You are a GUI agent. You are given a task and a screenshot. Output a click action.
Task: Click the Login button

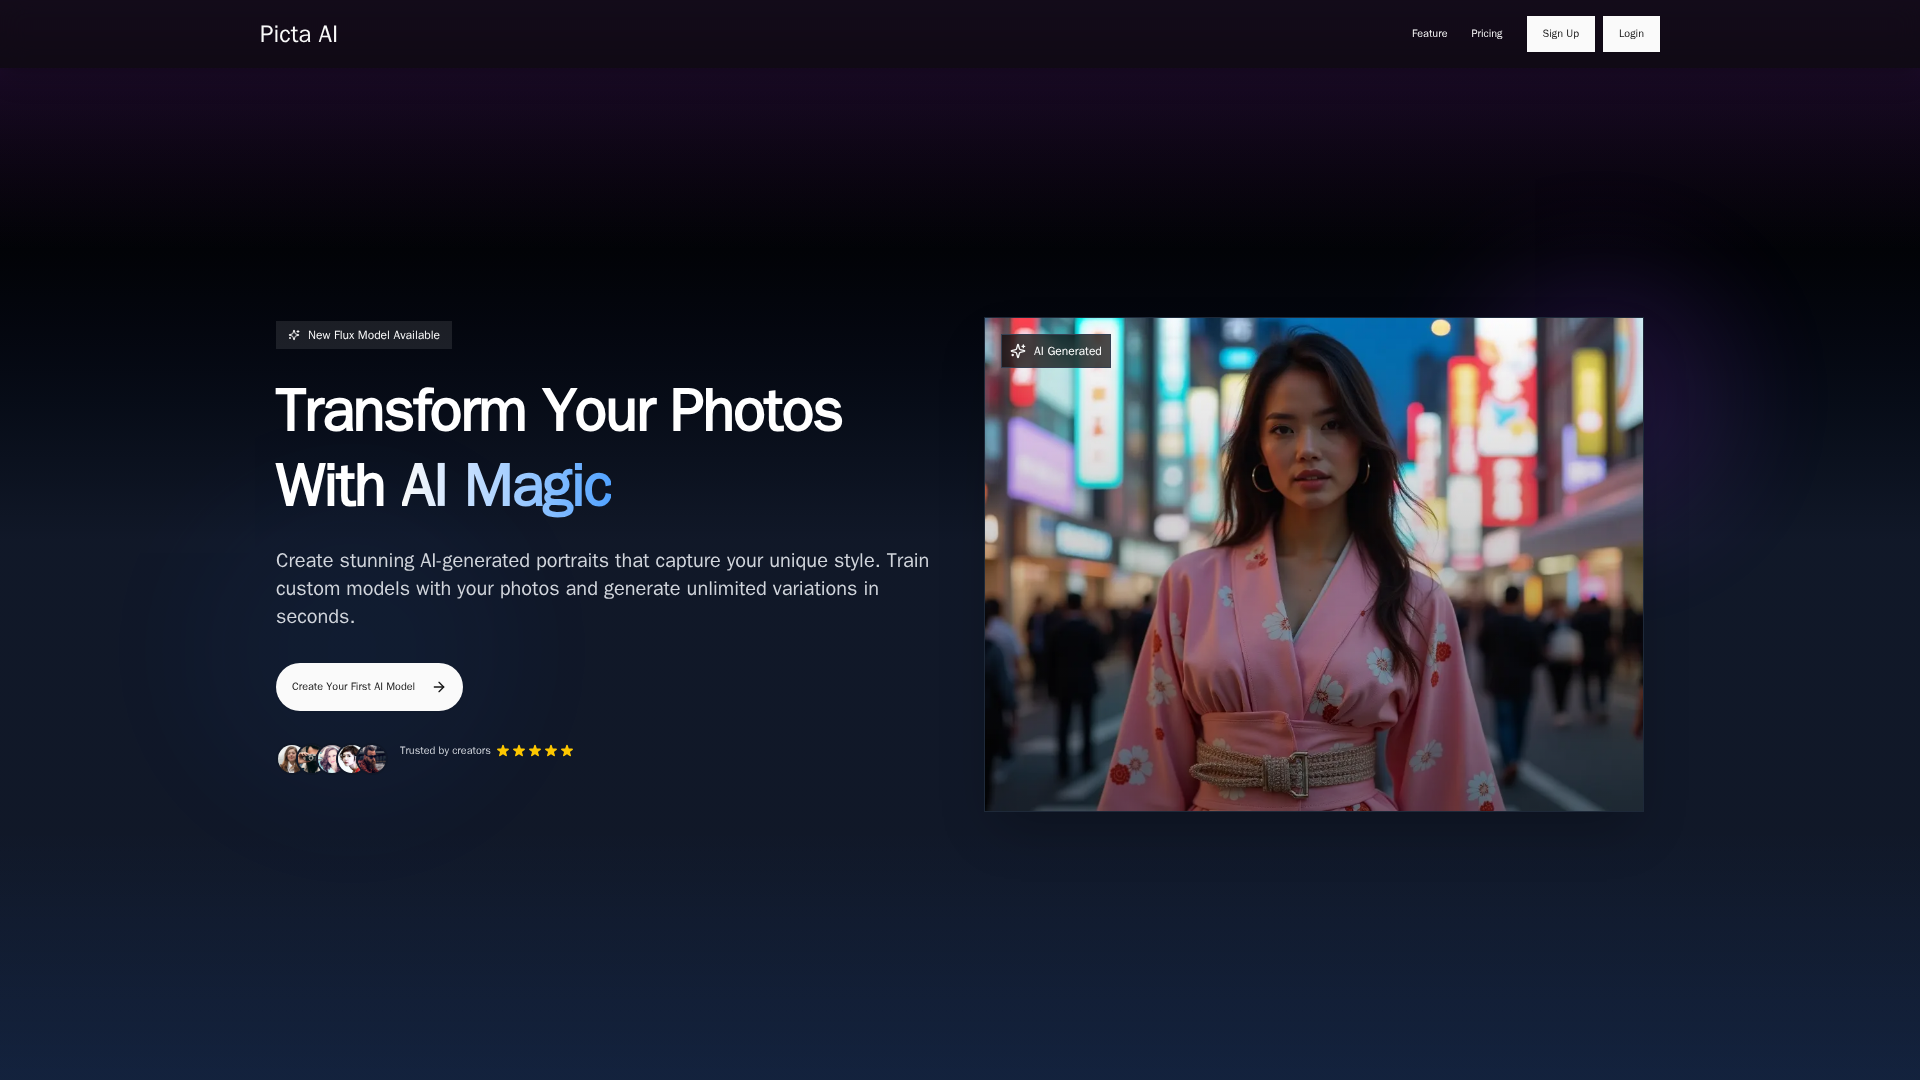[1631, 33]
